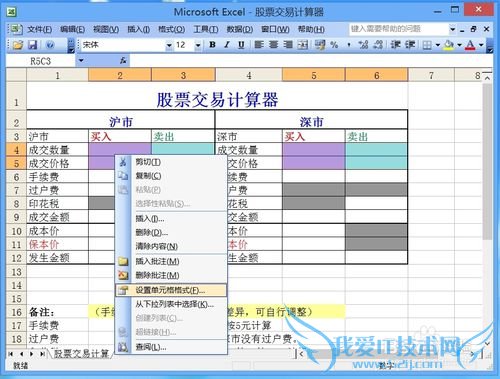Screen dimensions: 500x379
Task: Click the Increase Indent icon
Action: [x=410, y=45]
